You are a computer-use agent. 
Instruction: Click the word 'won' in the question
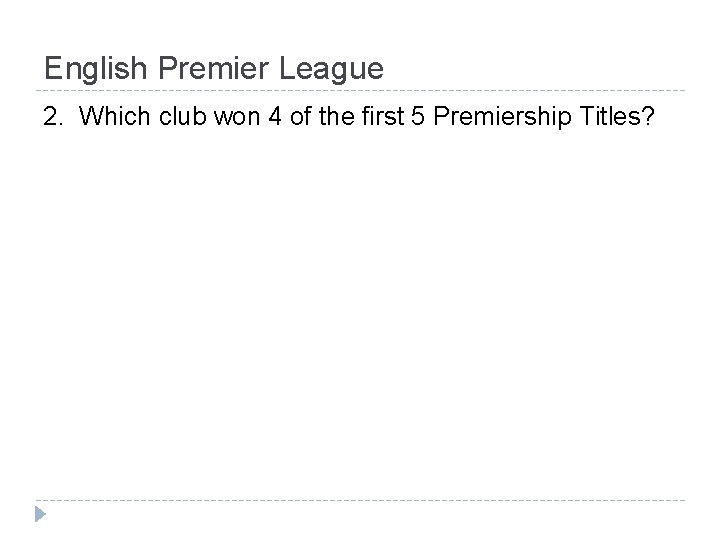tap(237, 118)
